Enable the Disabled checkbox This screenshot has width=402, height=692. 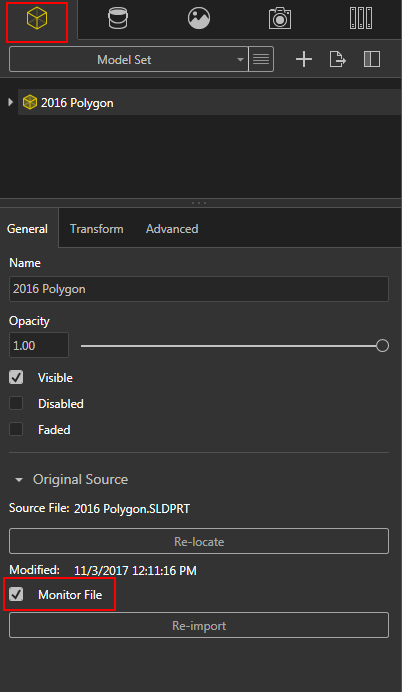point(16,403)
